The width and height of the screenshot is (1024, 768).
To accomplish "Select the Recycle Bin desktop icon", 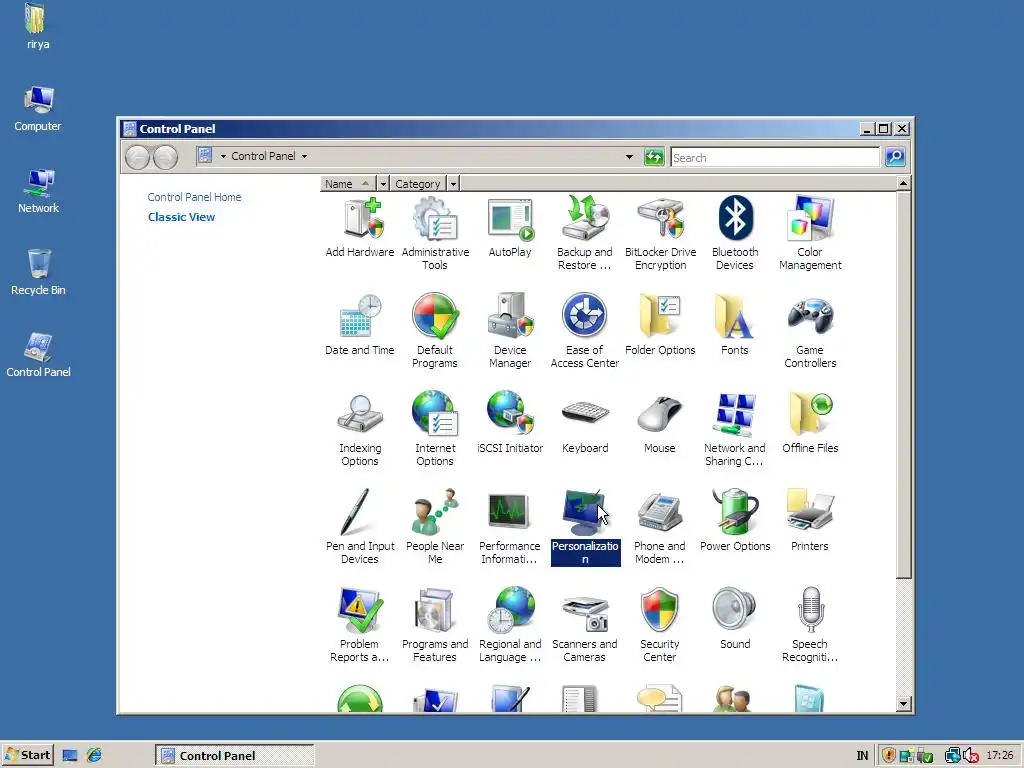I will pos(38,272).
